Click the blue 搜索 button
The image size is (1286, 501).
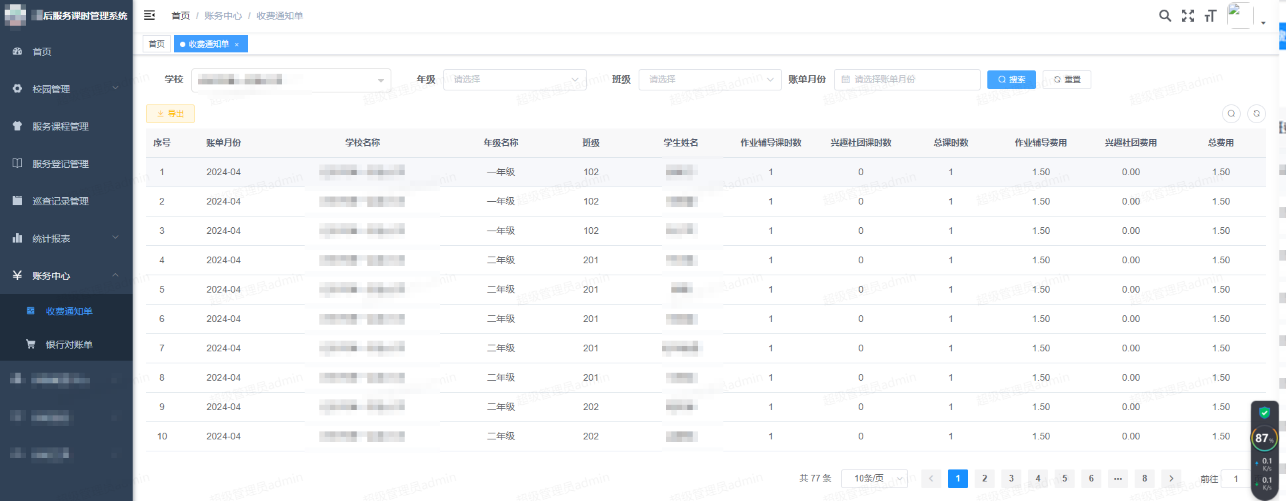(x=1011, y=79)
